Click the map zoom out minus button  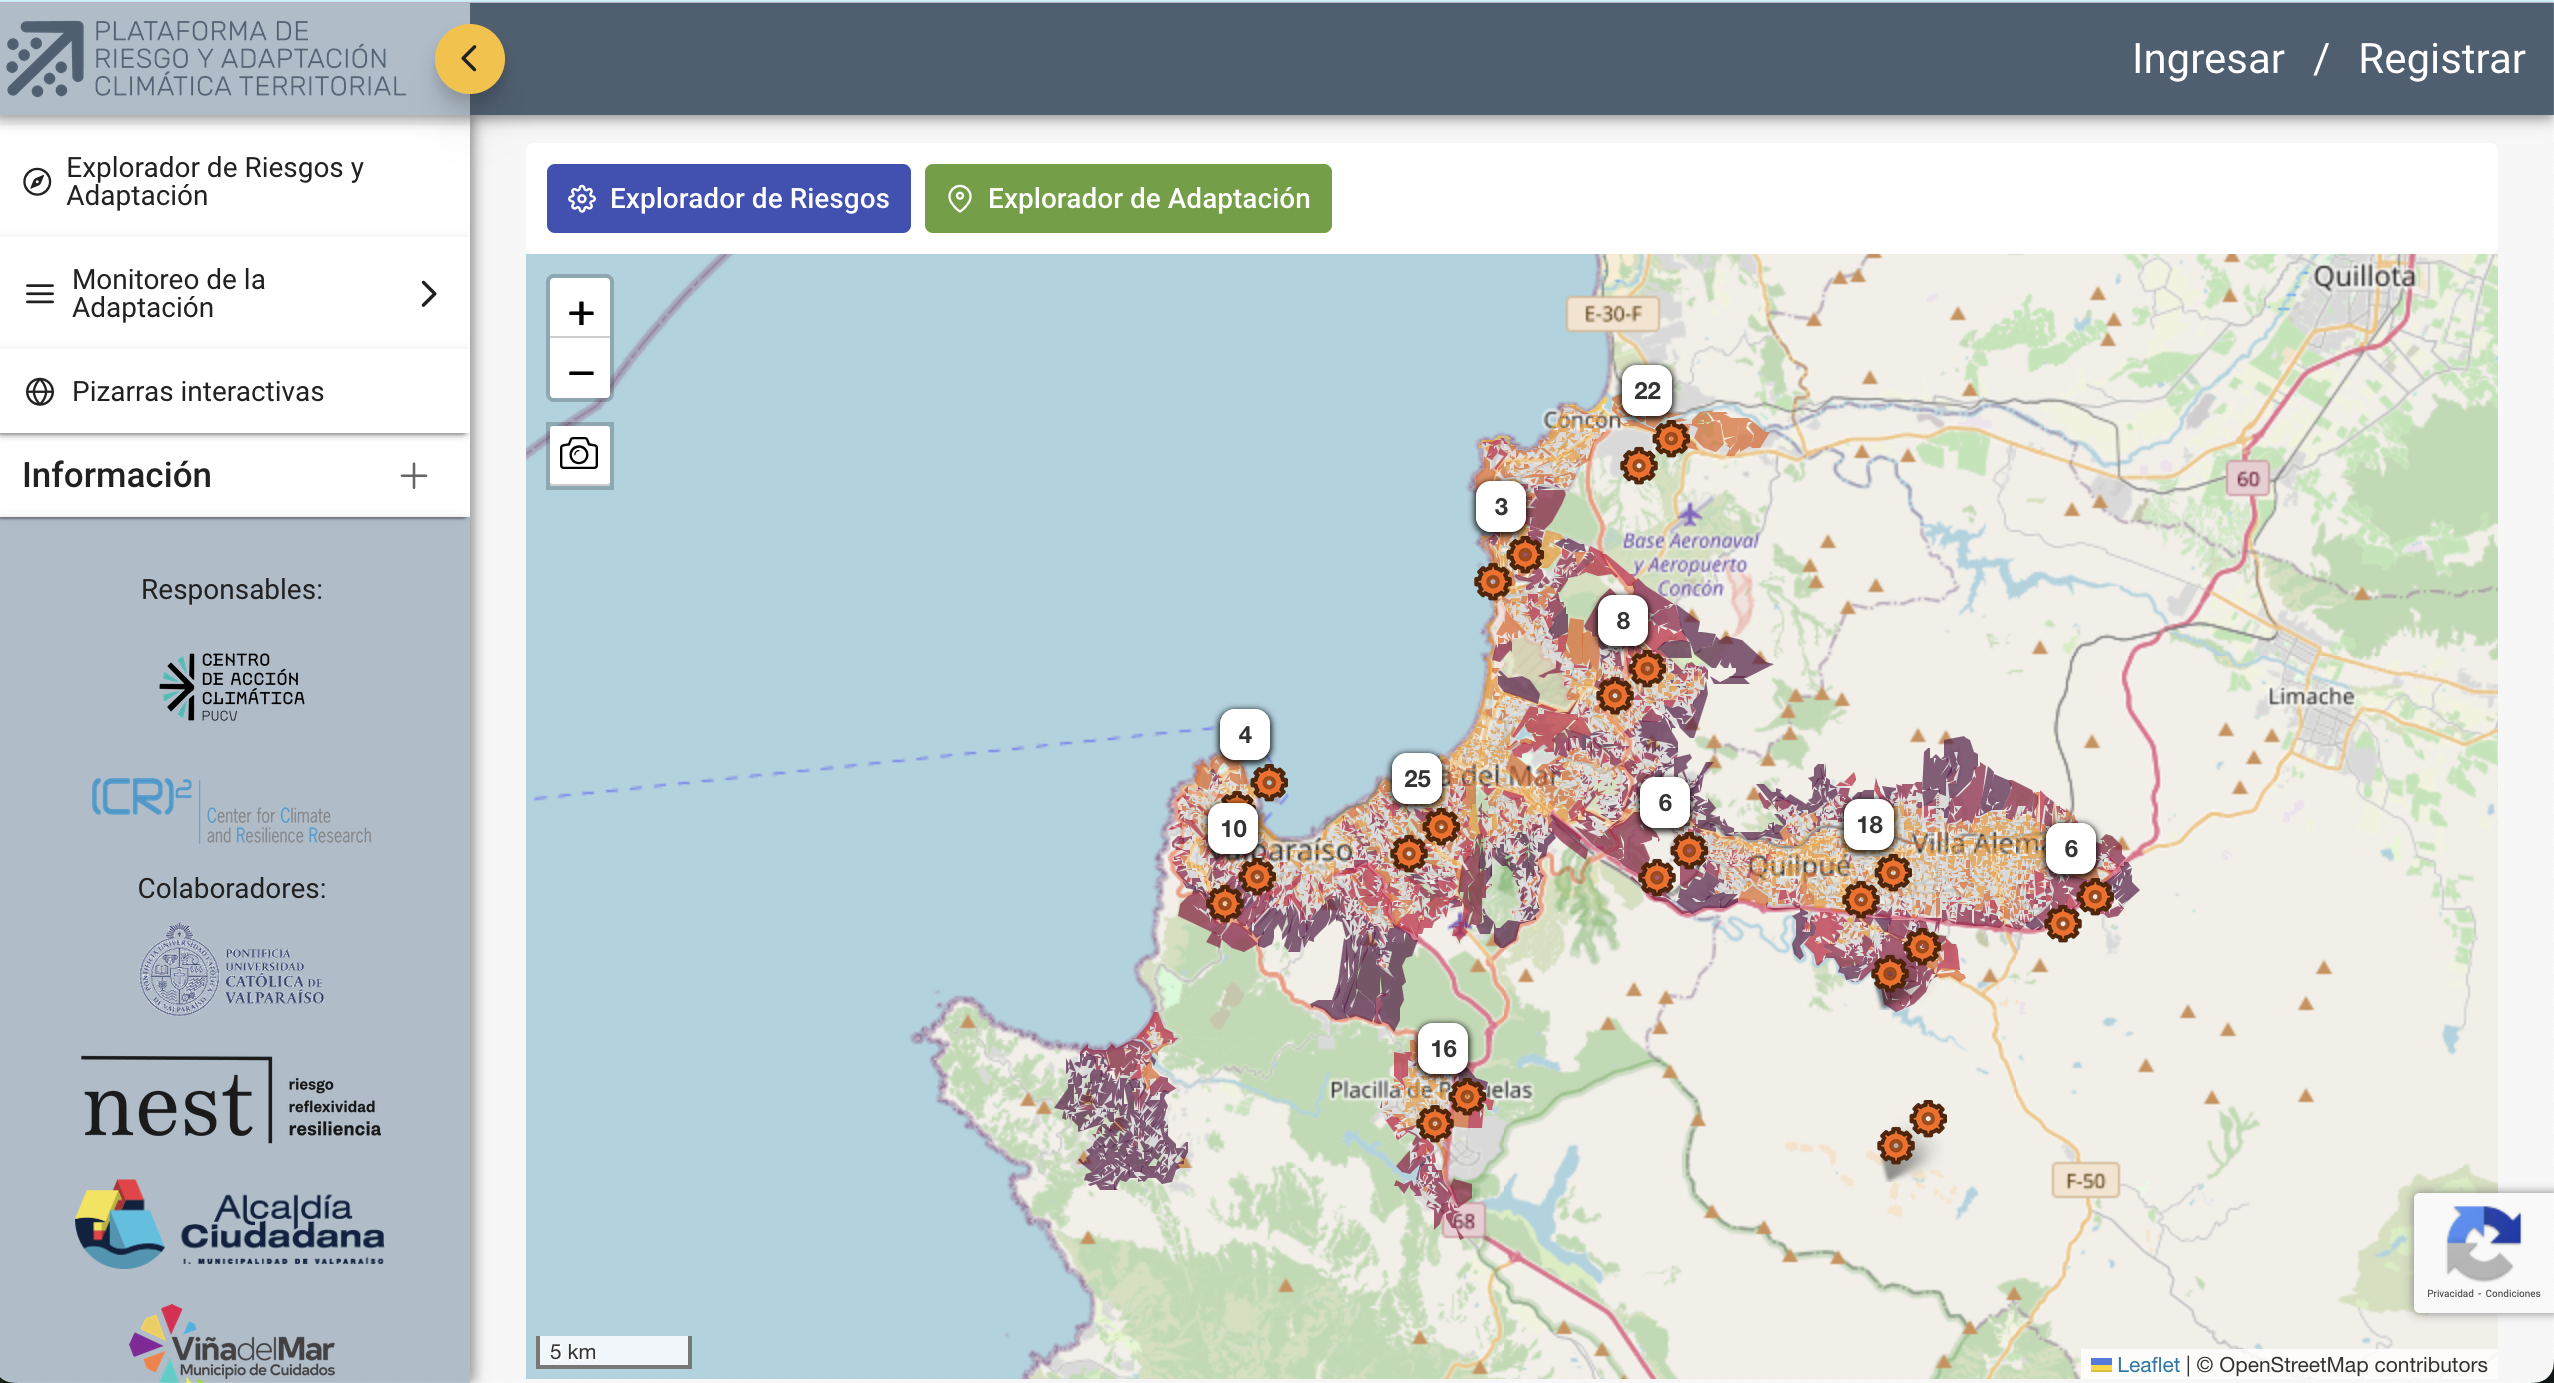580,373
